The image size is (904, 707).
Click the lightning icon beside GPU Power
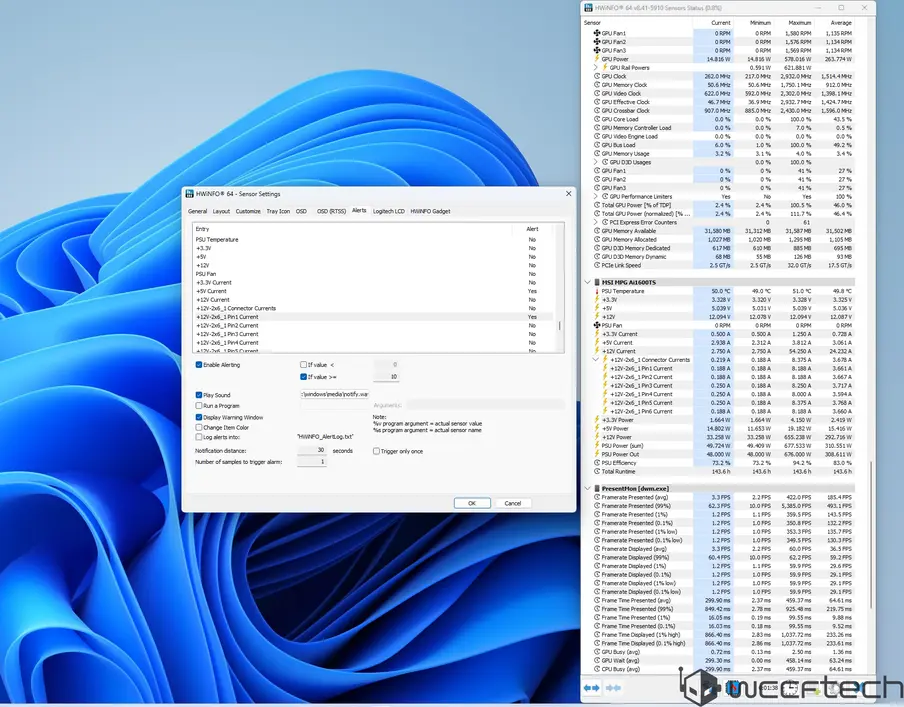pyautogui.click(x=597, y=59)
